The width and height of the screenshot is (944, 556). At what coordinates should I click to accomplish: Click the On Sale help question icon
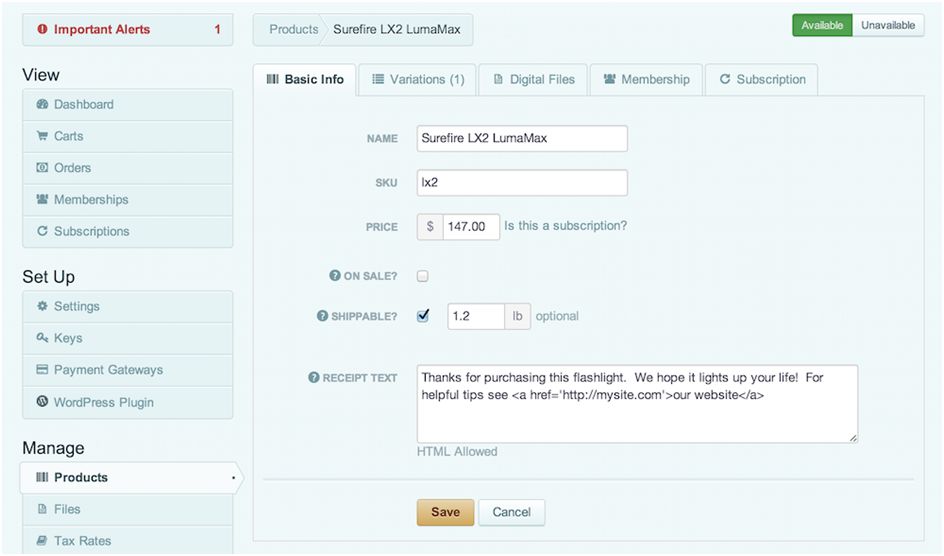click(335, 276)
